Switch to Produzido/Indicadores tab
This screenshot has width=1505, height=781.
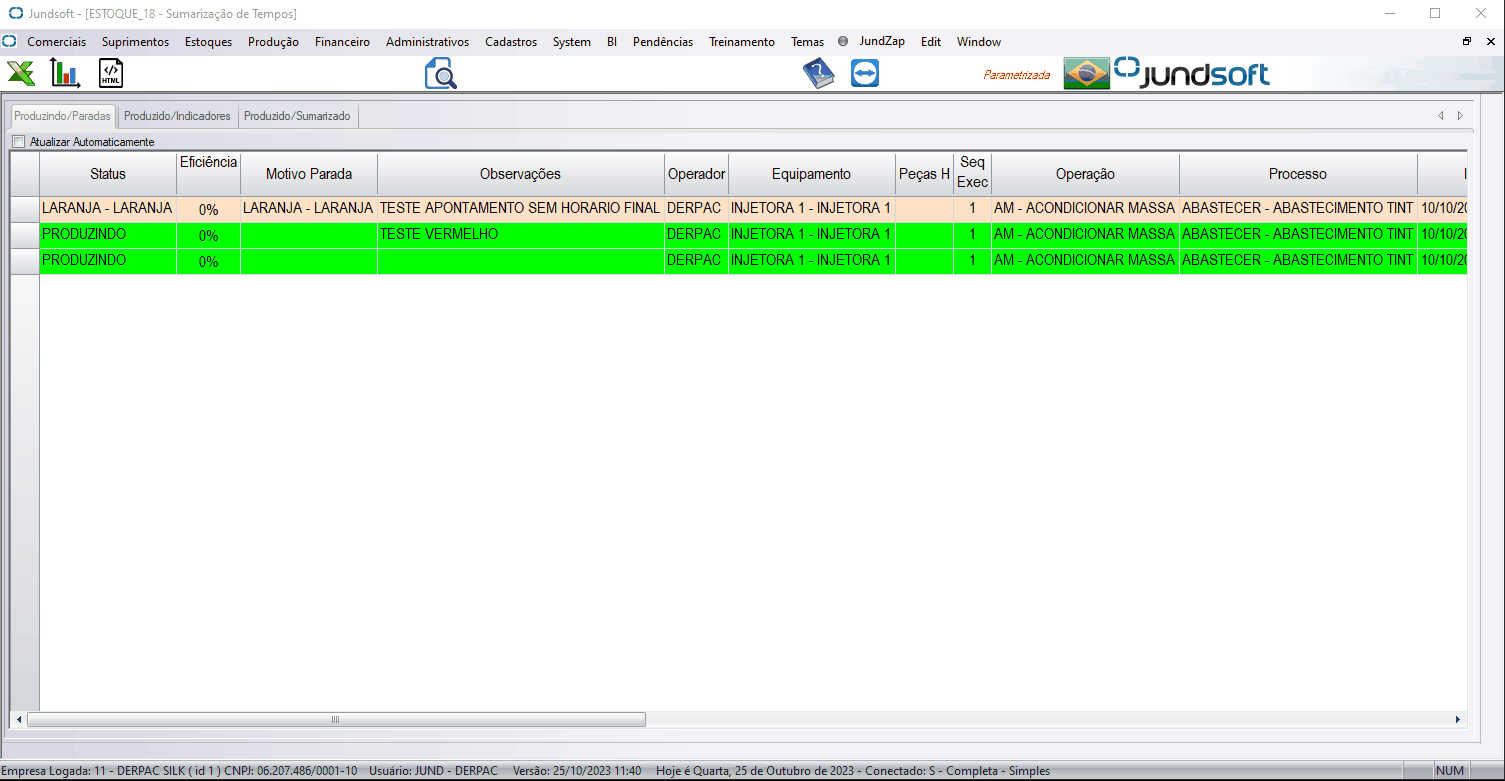[177, 116]
